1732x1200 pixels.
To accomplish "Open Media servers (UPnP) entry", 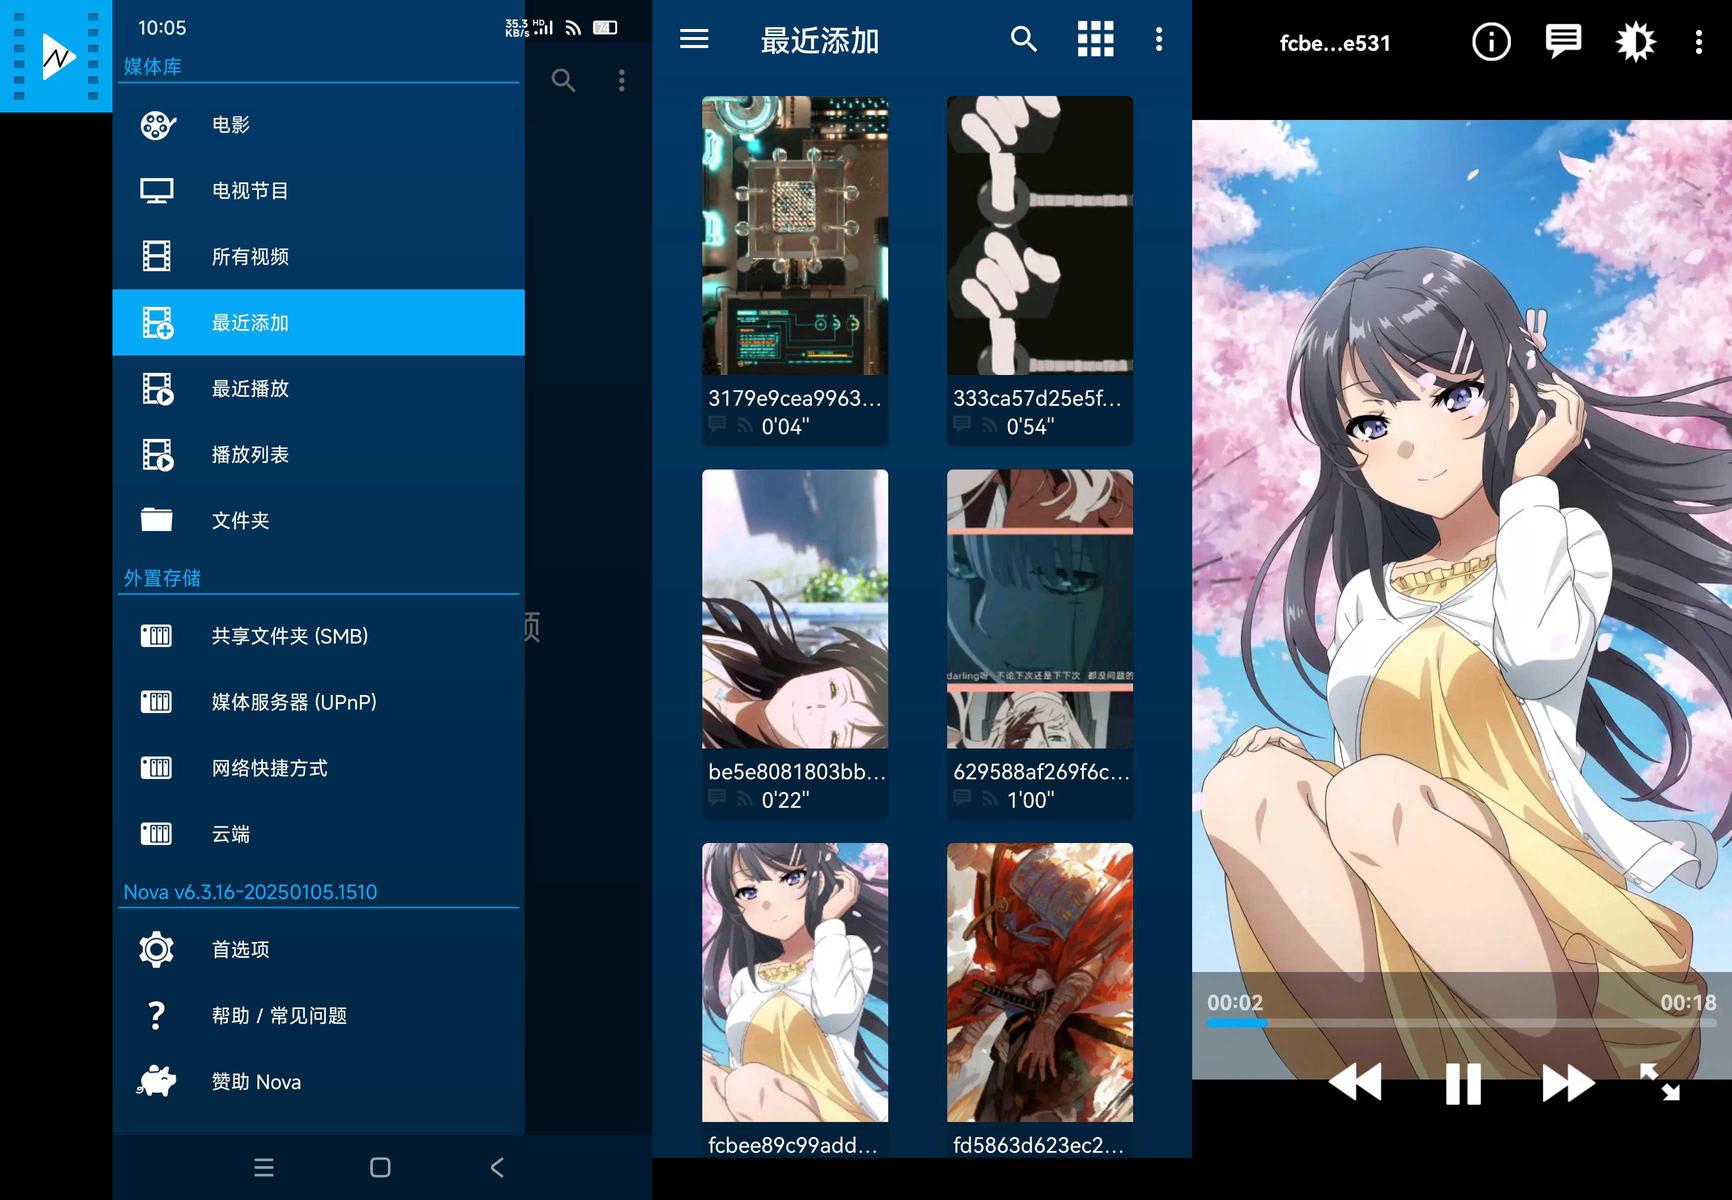I will [x=318, y=702].
